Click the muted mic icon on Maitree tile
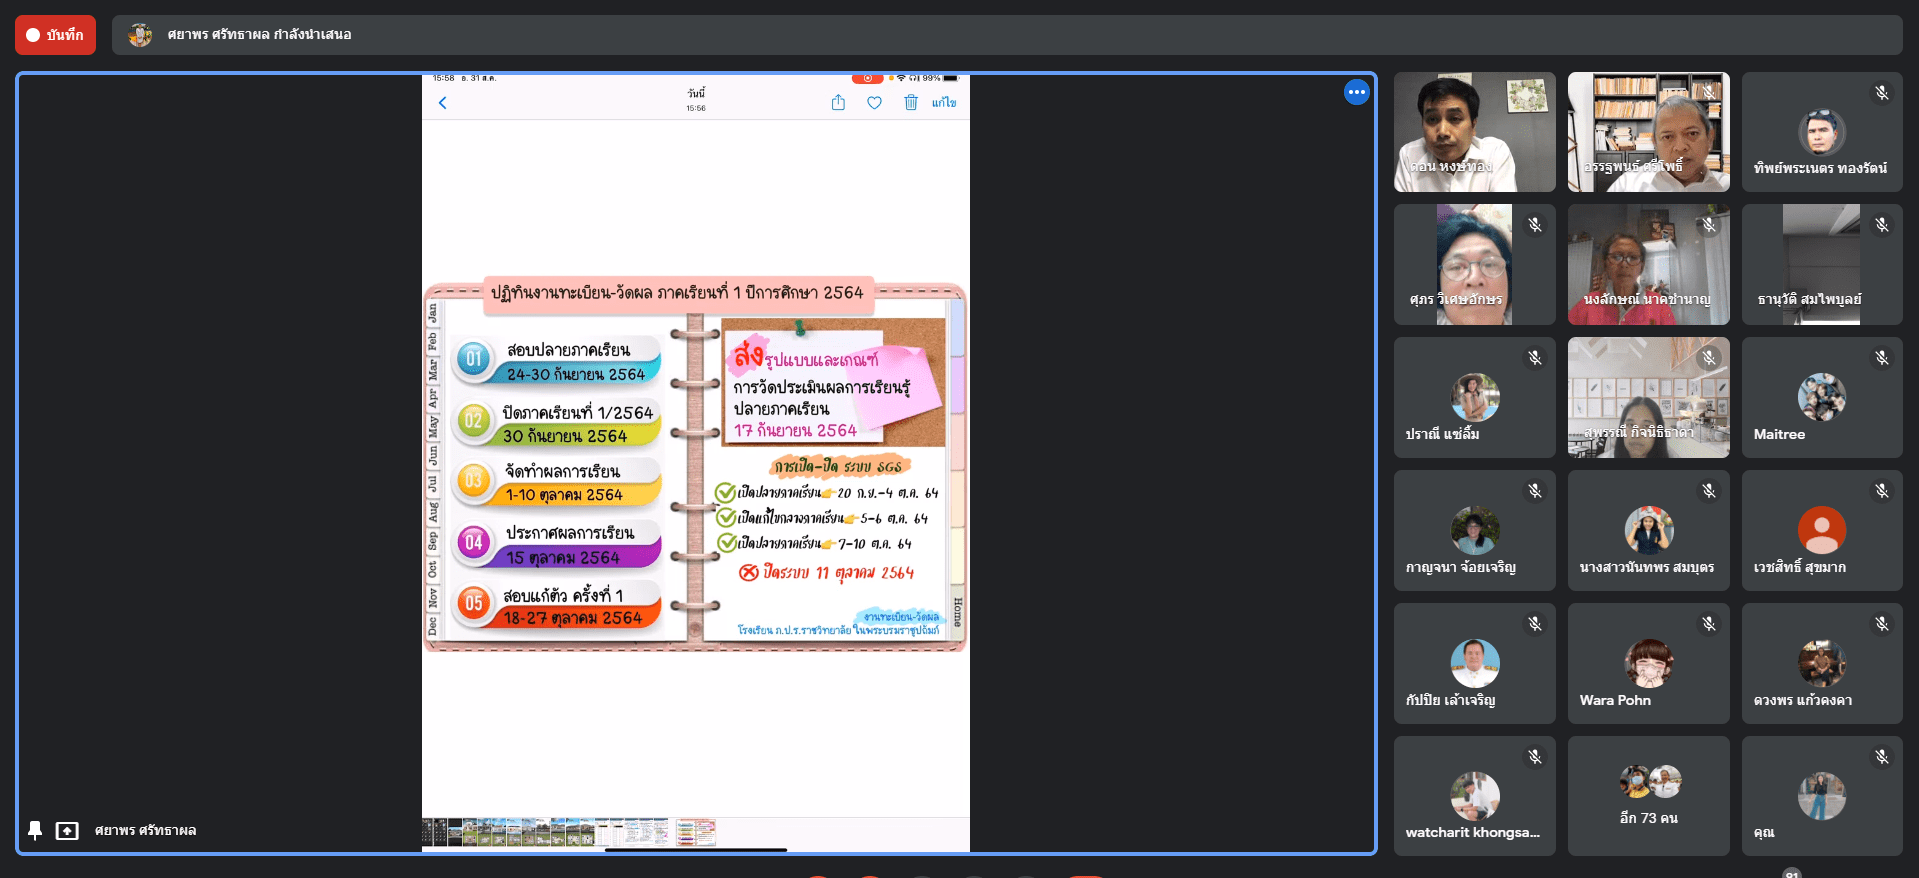 click(x=1881, y=358)
